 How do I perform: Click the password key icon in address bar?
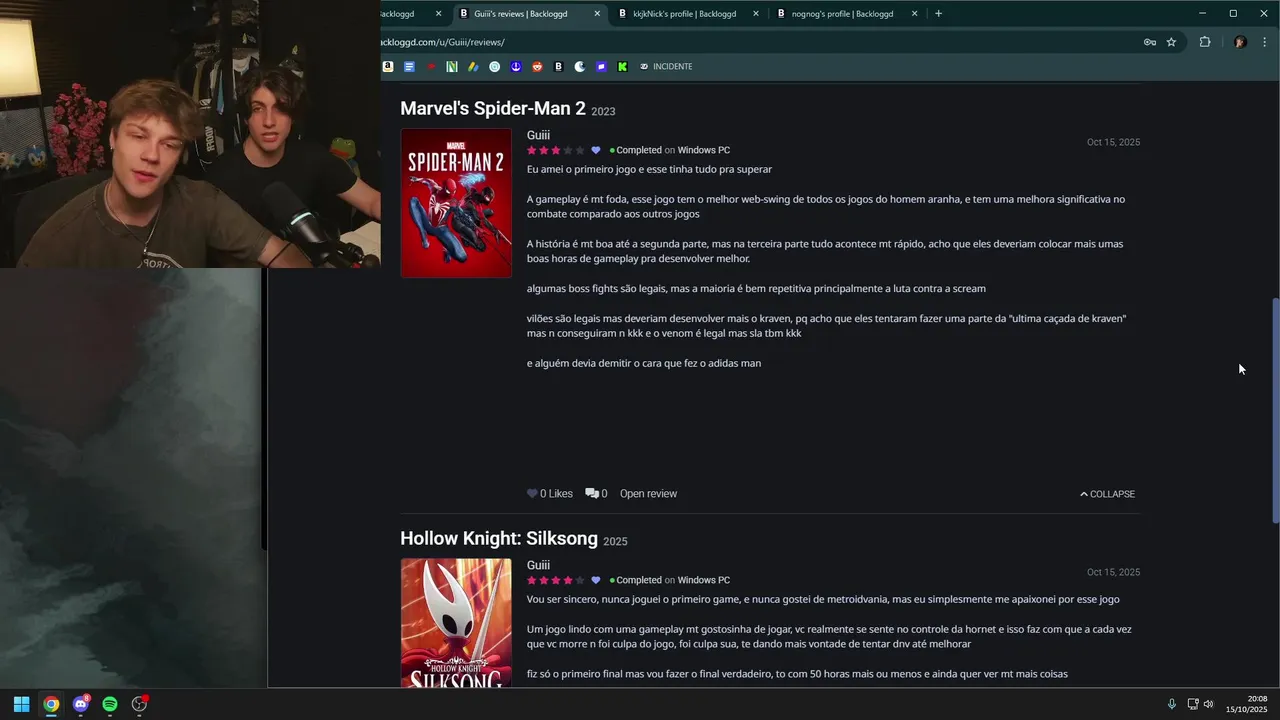(1150, 42)
